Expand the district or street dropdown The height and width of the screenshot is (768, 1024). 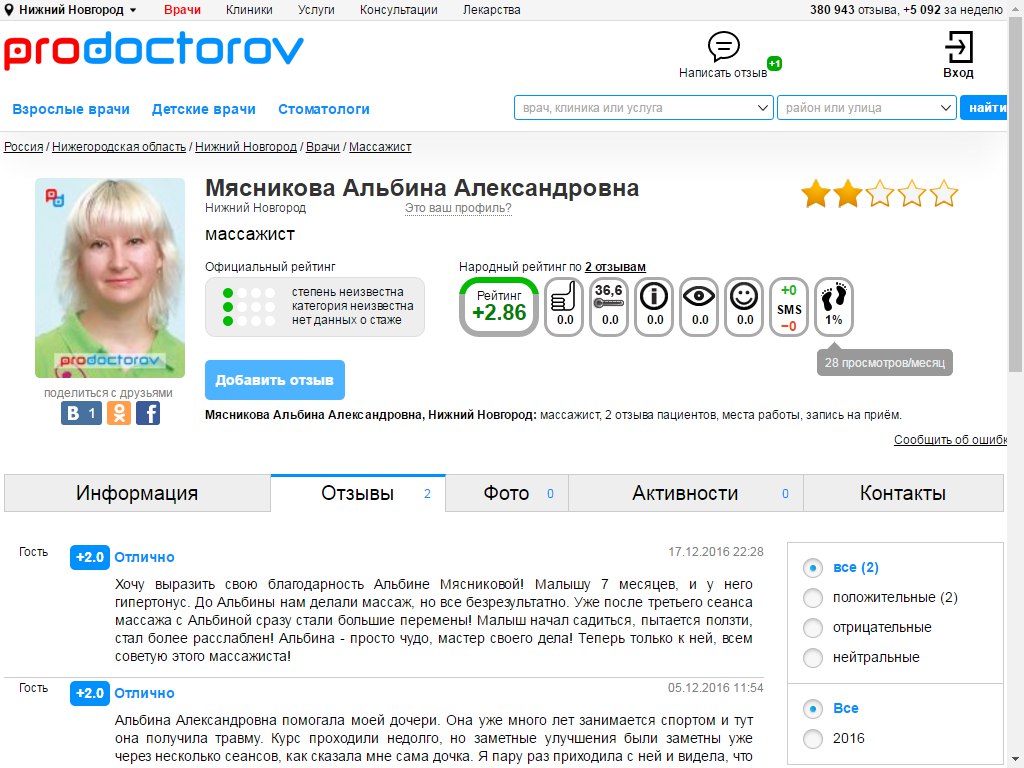(867, 108)
